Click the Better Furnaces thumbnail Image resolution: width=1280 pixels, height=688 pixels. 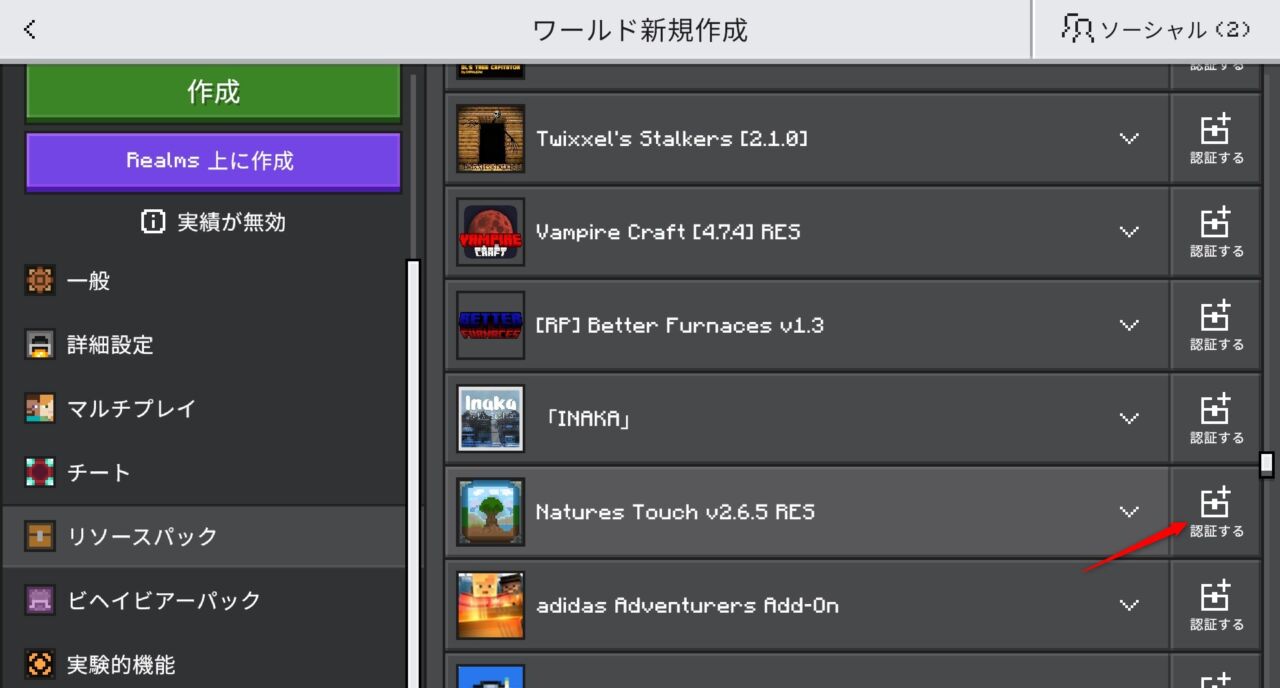[491, 325]
